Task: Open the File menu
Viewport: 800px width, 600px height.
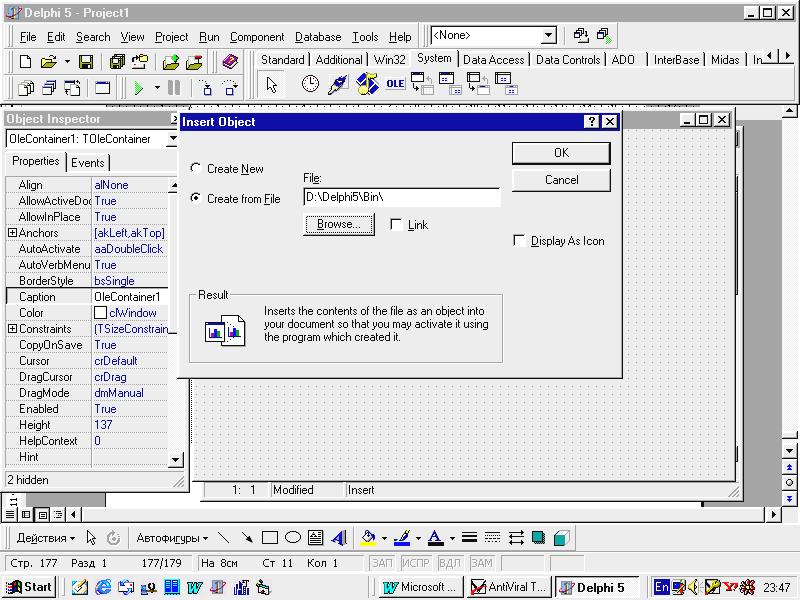Action: click(x=28, y=37)
